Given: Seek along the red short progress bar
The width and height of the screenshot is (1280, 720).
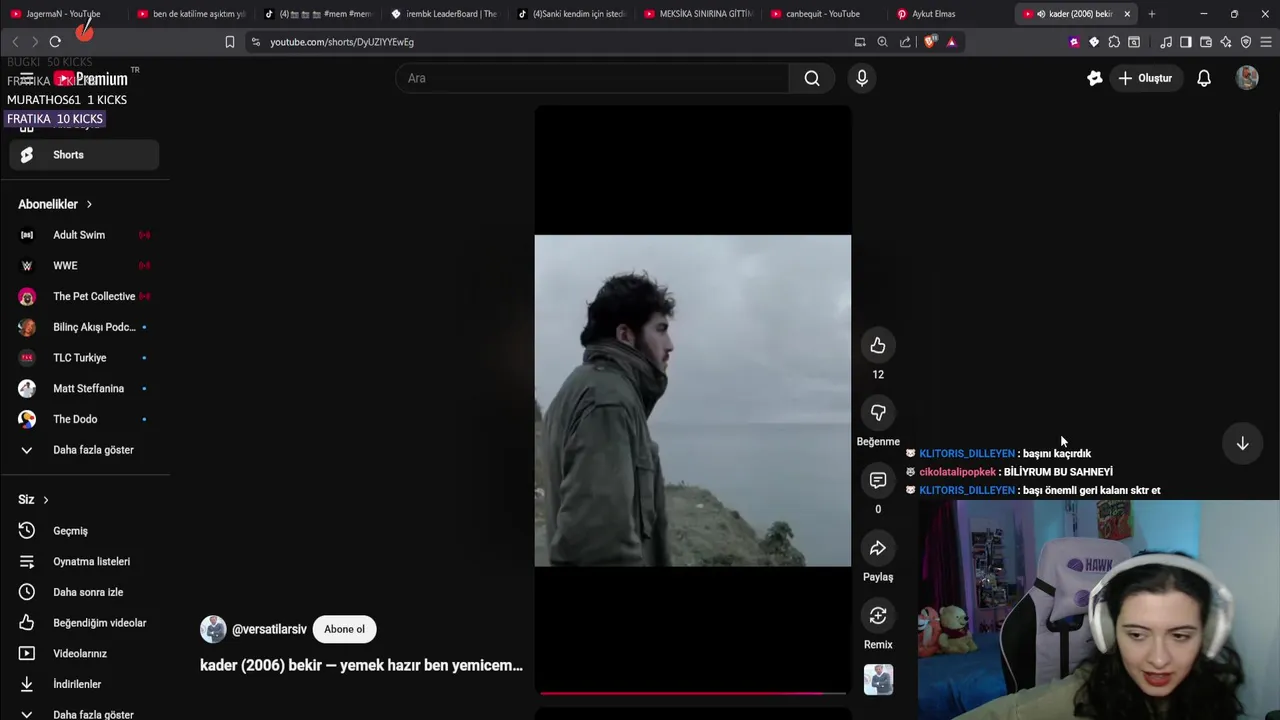Looking at the screenshot, I should pyautogui.click(x=693, y=692).
